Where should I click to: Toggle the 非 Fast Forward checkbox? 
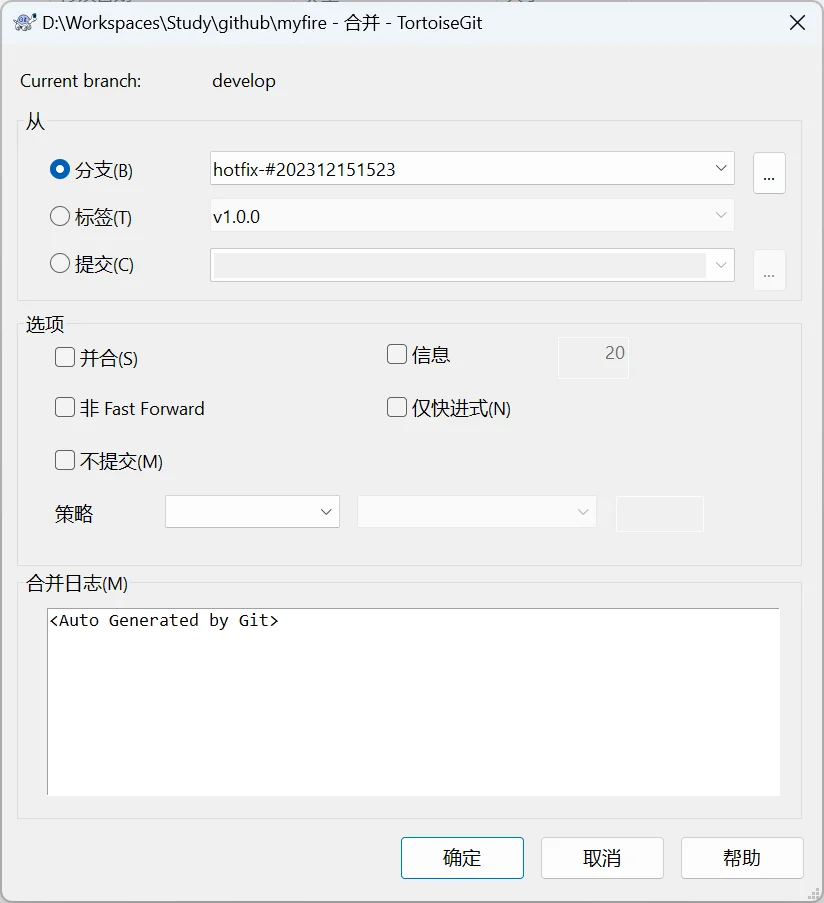65,408
